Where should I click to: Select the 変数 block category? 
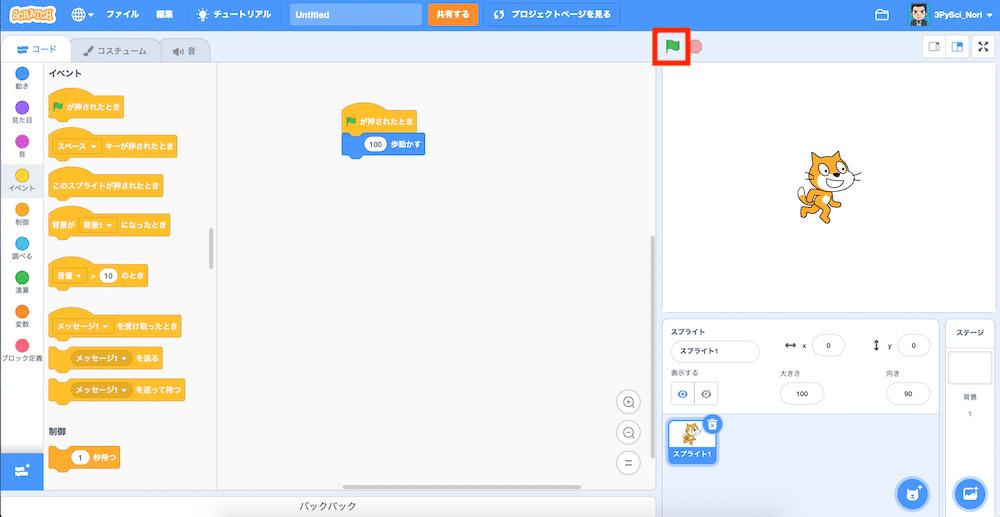(x=22, y=317)
